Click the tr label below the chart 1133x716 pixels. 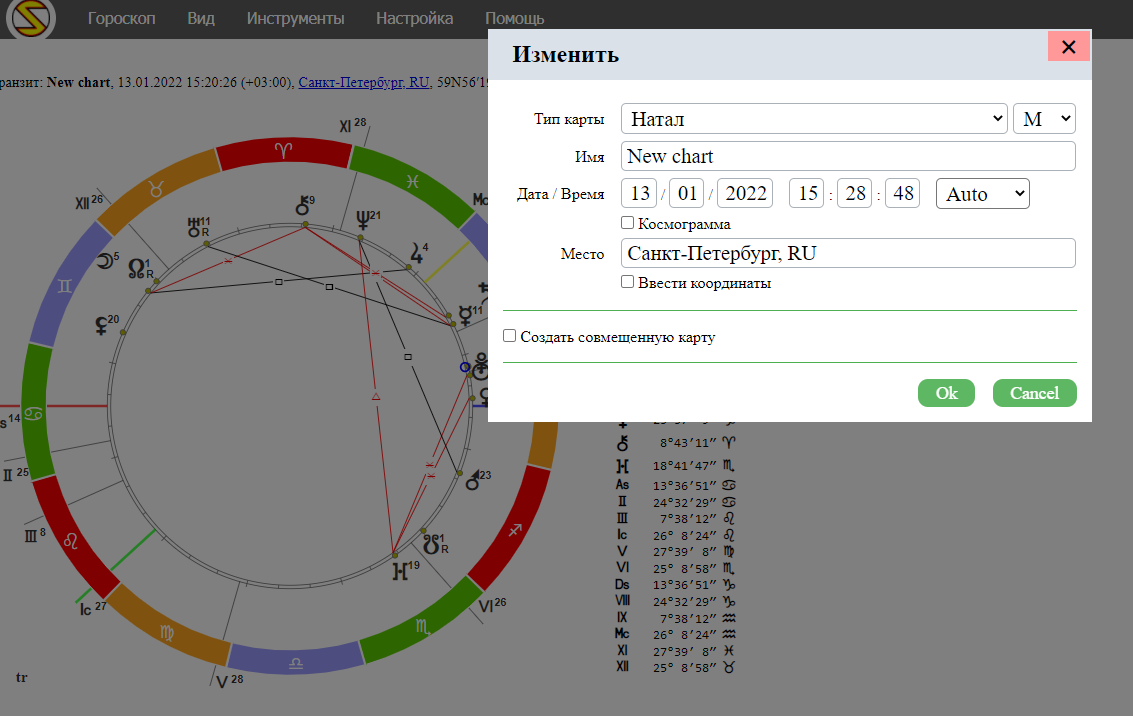click(22, 678)
